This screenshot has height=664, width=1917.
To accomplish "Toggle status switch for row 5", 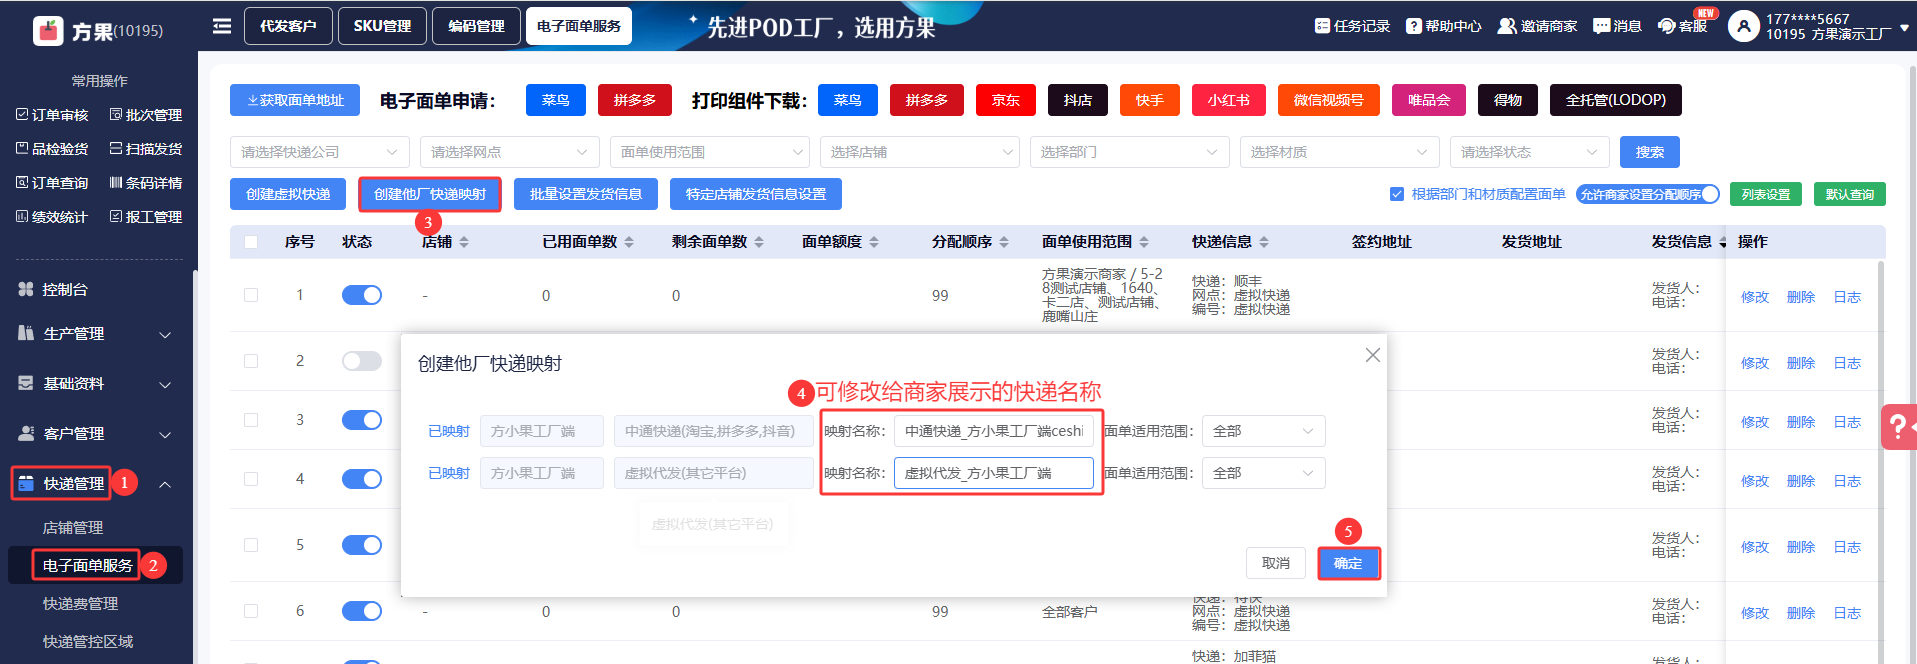I will point(362,545).
